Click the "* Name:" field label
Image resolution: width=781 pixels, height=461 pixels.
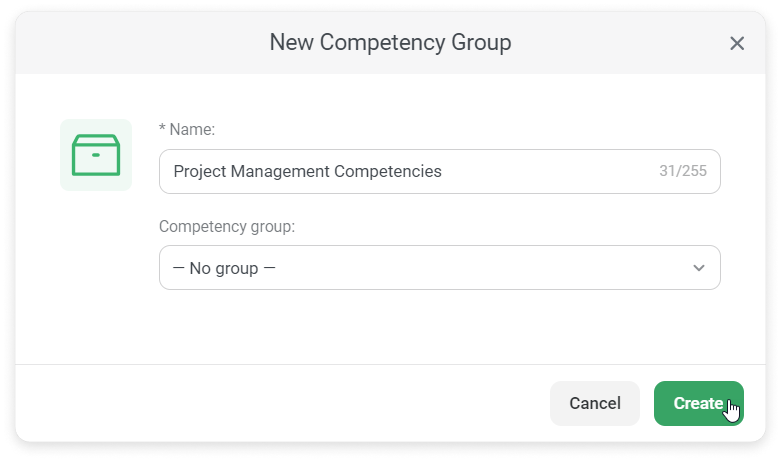coord(187,129)
